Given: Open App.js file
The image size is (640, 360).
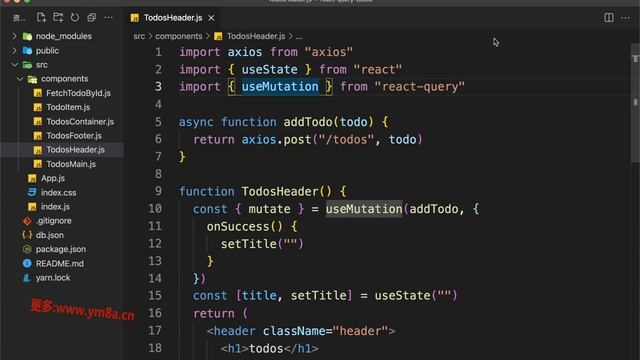Looking at the screenshot, I should 53,178.
